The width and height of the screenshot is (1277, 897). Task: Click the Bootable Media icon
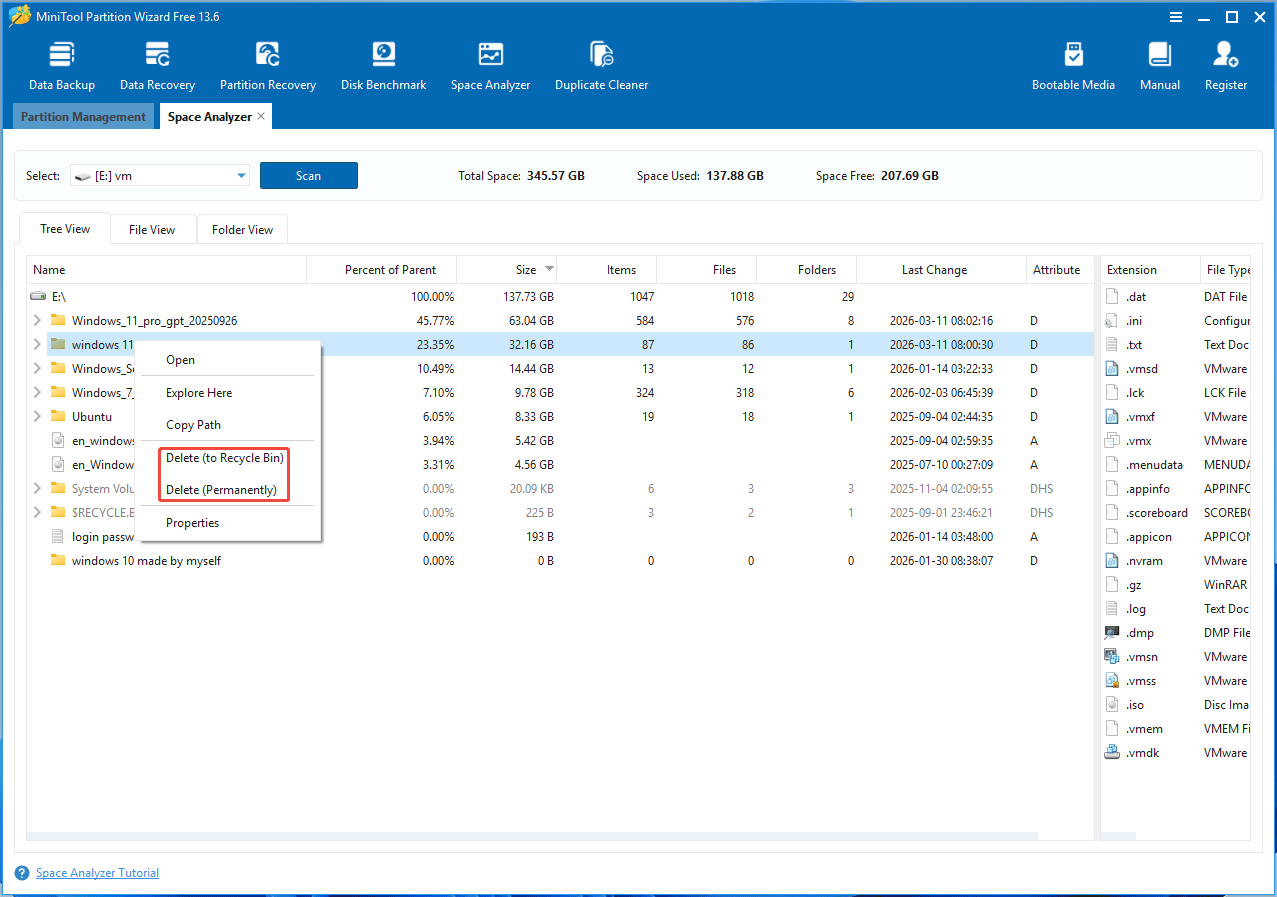pyautogui.click(x=1073, y=63)
